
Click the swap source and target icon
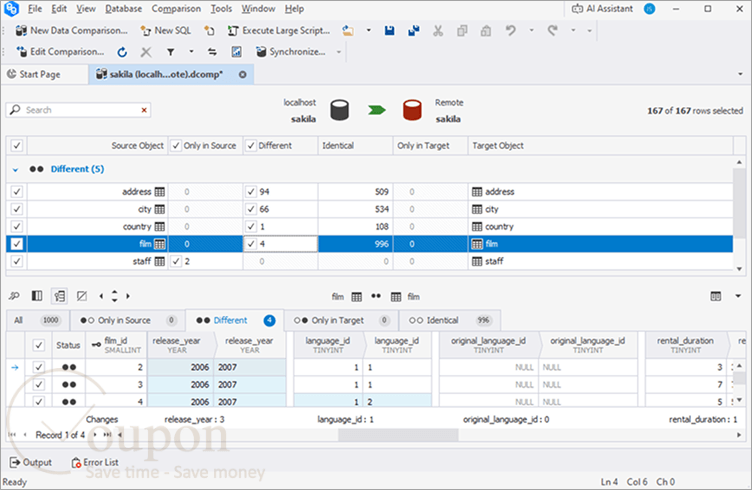pos(212,52)
